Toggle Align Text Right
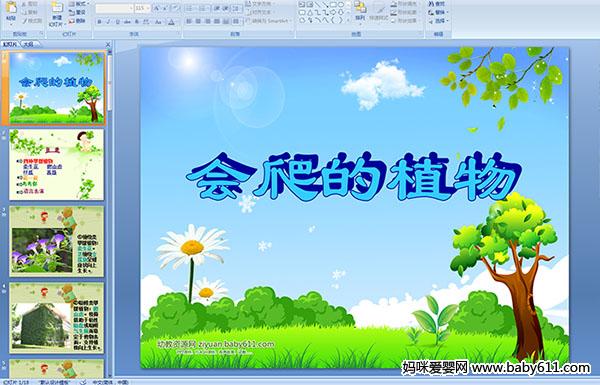Viewport: 600px width, 385px height. (208, 22)
